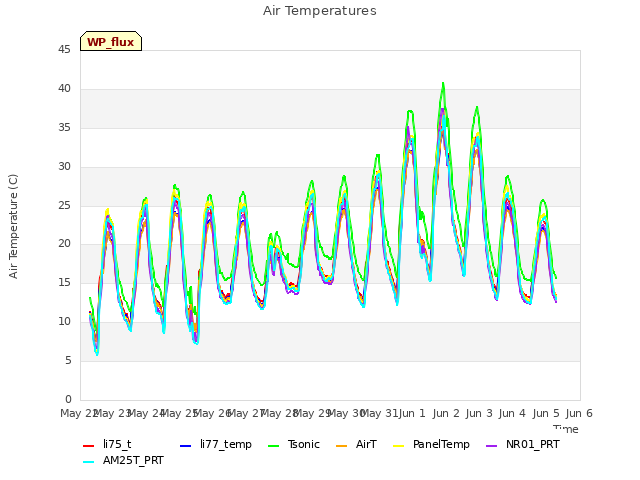Click the Time x-axis title
Screen dimensions: 640x480
(566, 429)
